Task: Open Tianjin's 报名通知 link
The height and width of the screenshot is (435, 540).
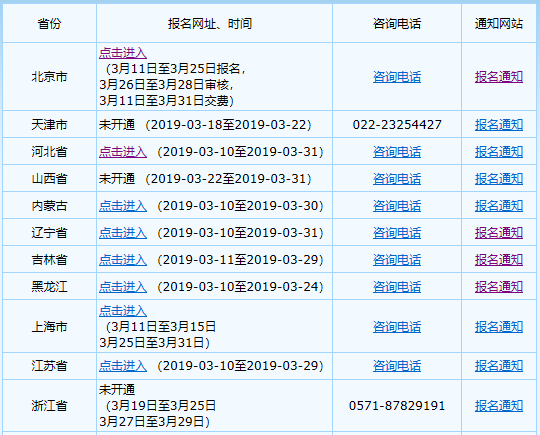Action: [499, 125]
